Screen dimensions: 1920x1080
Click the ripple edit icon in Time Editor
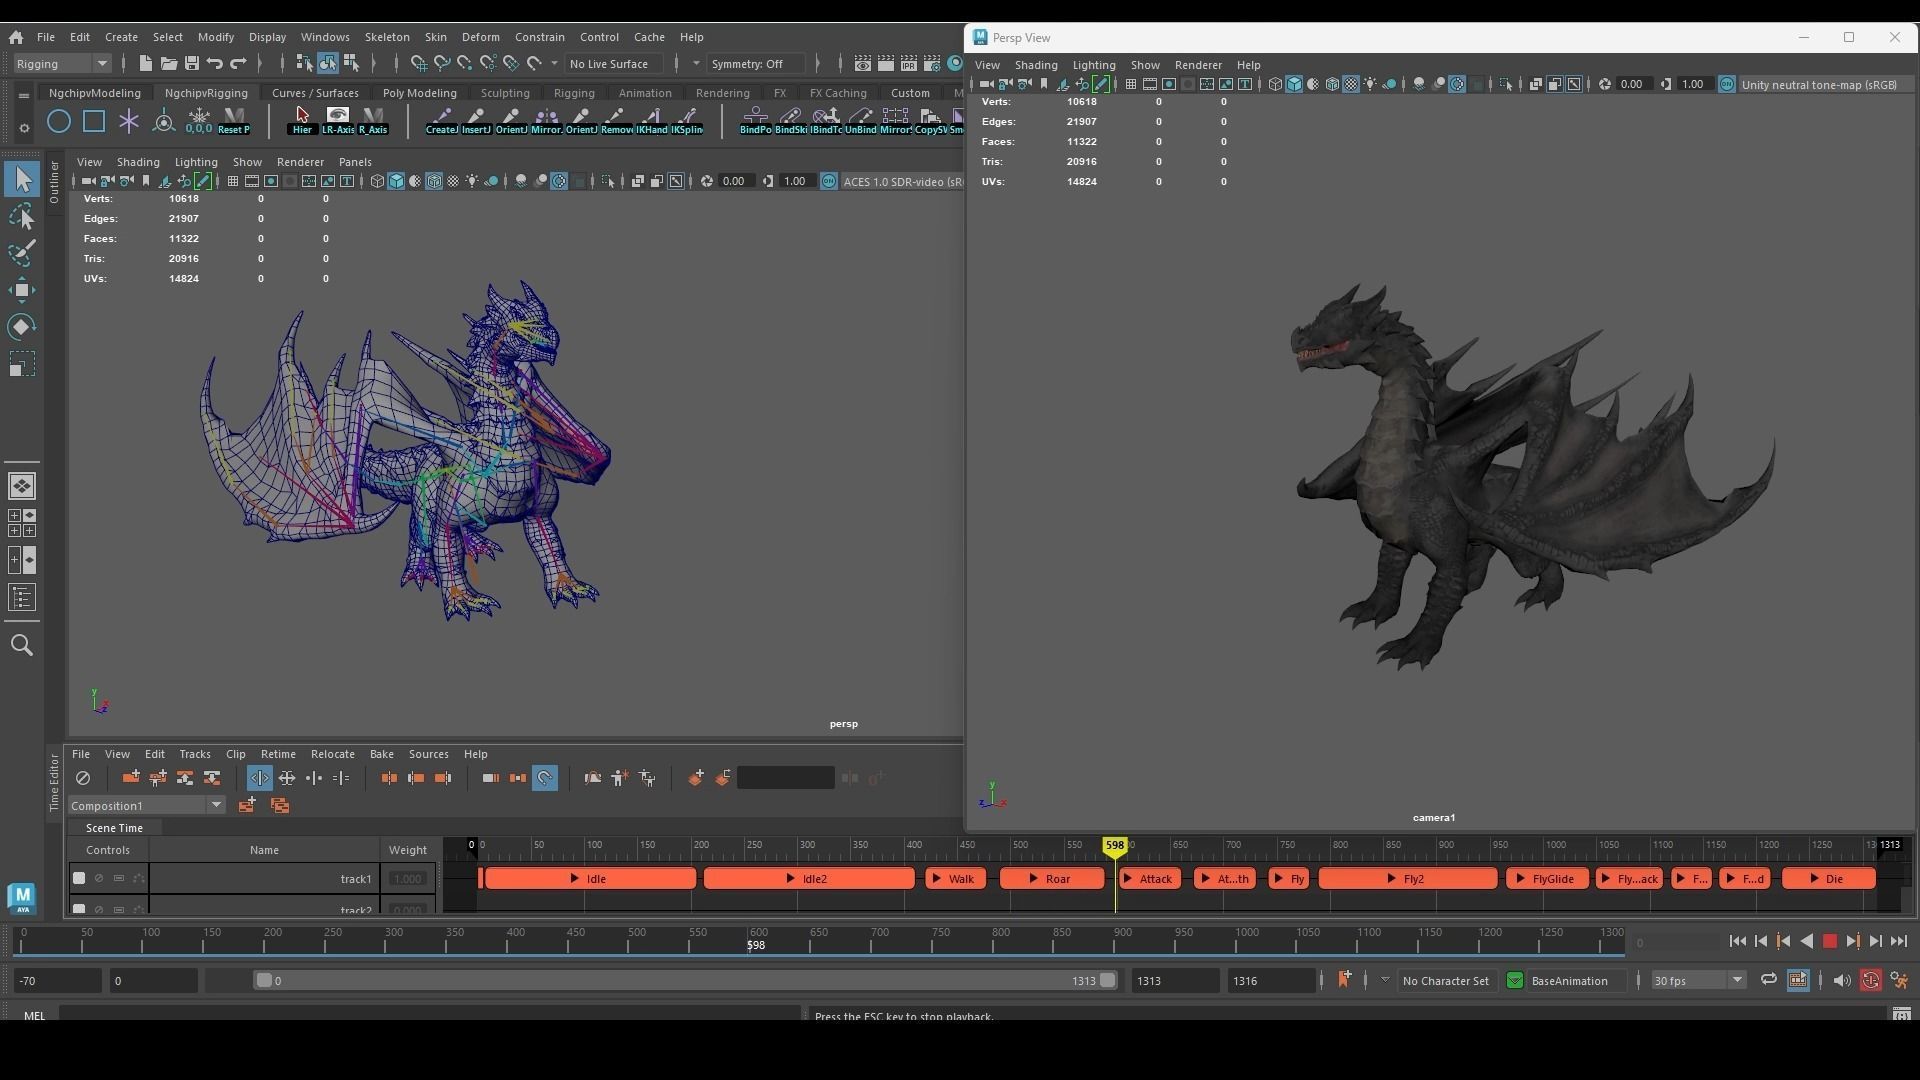(x=259, y=778)
